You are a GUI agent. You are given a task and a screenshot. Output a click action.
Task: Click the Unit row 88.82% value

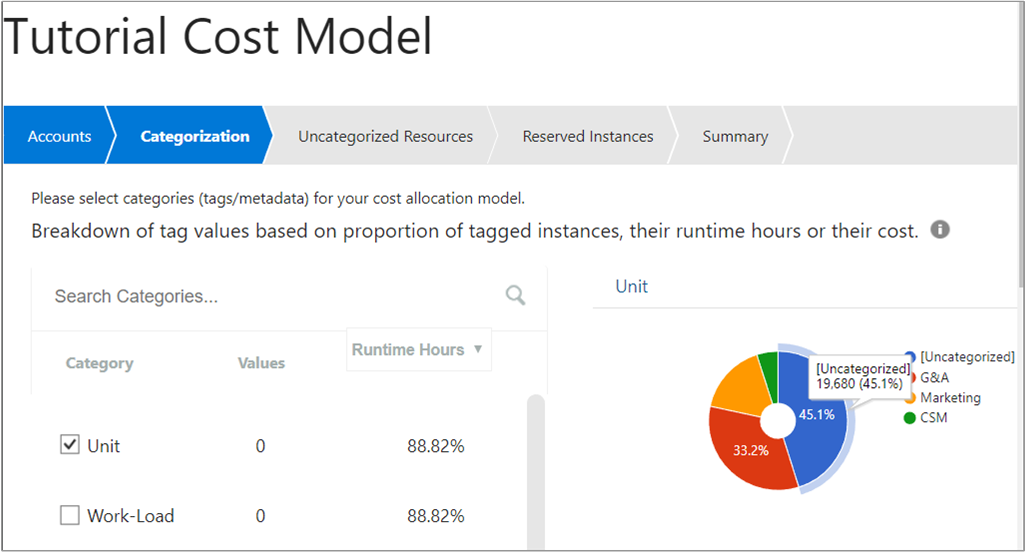click(x=436, y=446)
